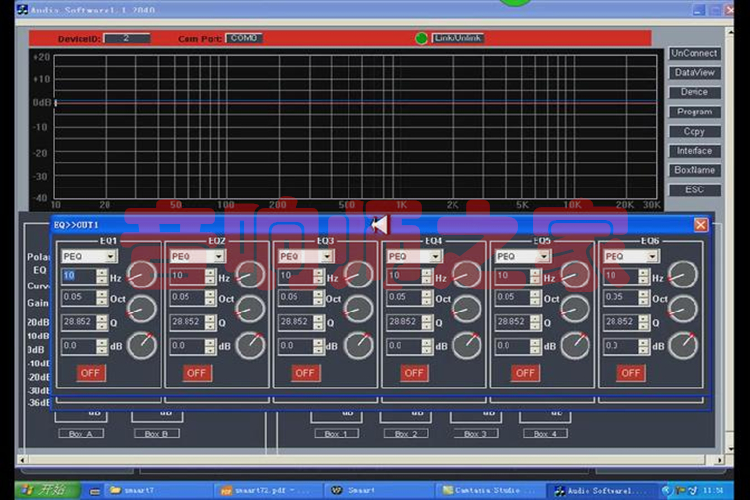Click horizontal scrollbar left arrow
The image size is (750, 500).
tap(22, 460)
